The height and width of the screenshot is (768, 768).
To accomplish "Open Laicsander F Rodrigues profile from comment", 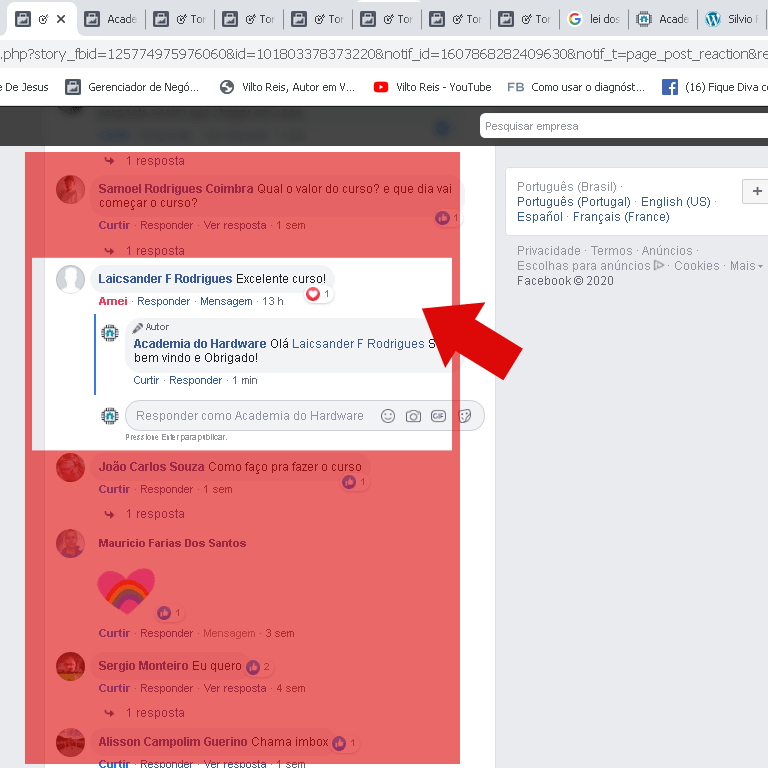I will [x=165, y=279].
